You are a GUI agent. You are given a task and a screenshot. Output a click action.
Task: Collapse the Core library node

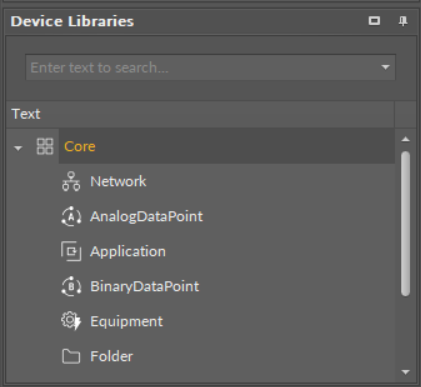coord(18,148)
